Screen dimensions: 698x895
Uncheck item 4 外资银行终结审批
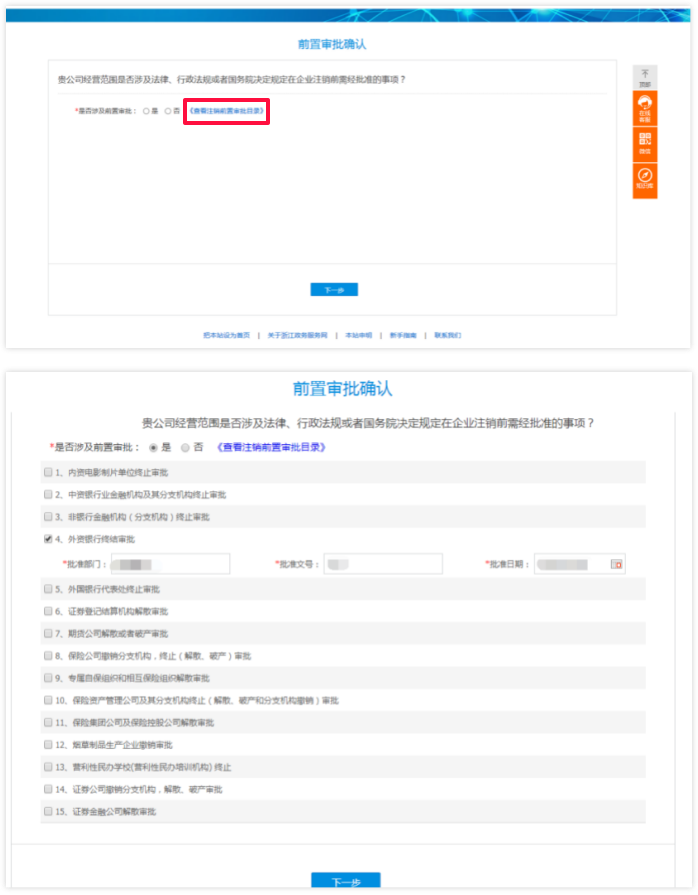49,539
